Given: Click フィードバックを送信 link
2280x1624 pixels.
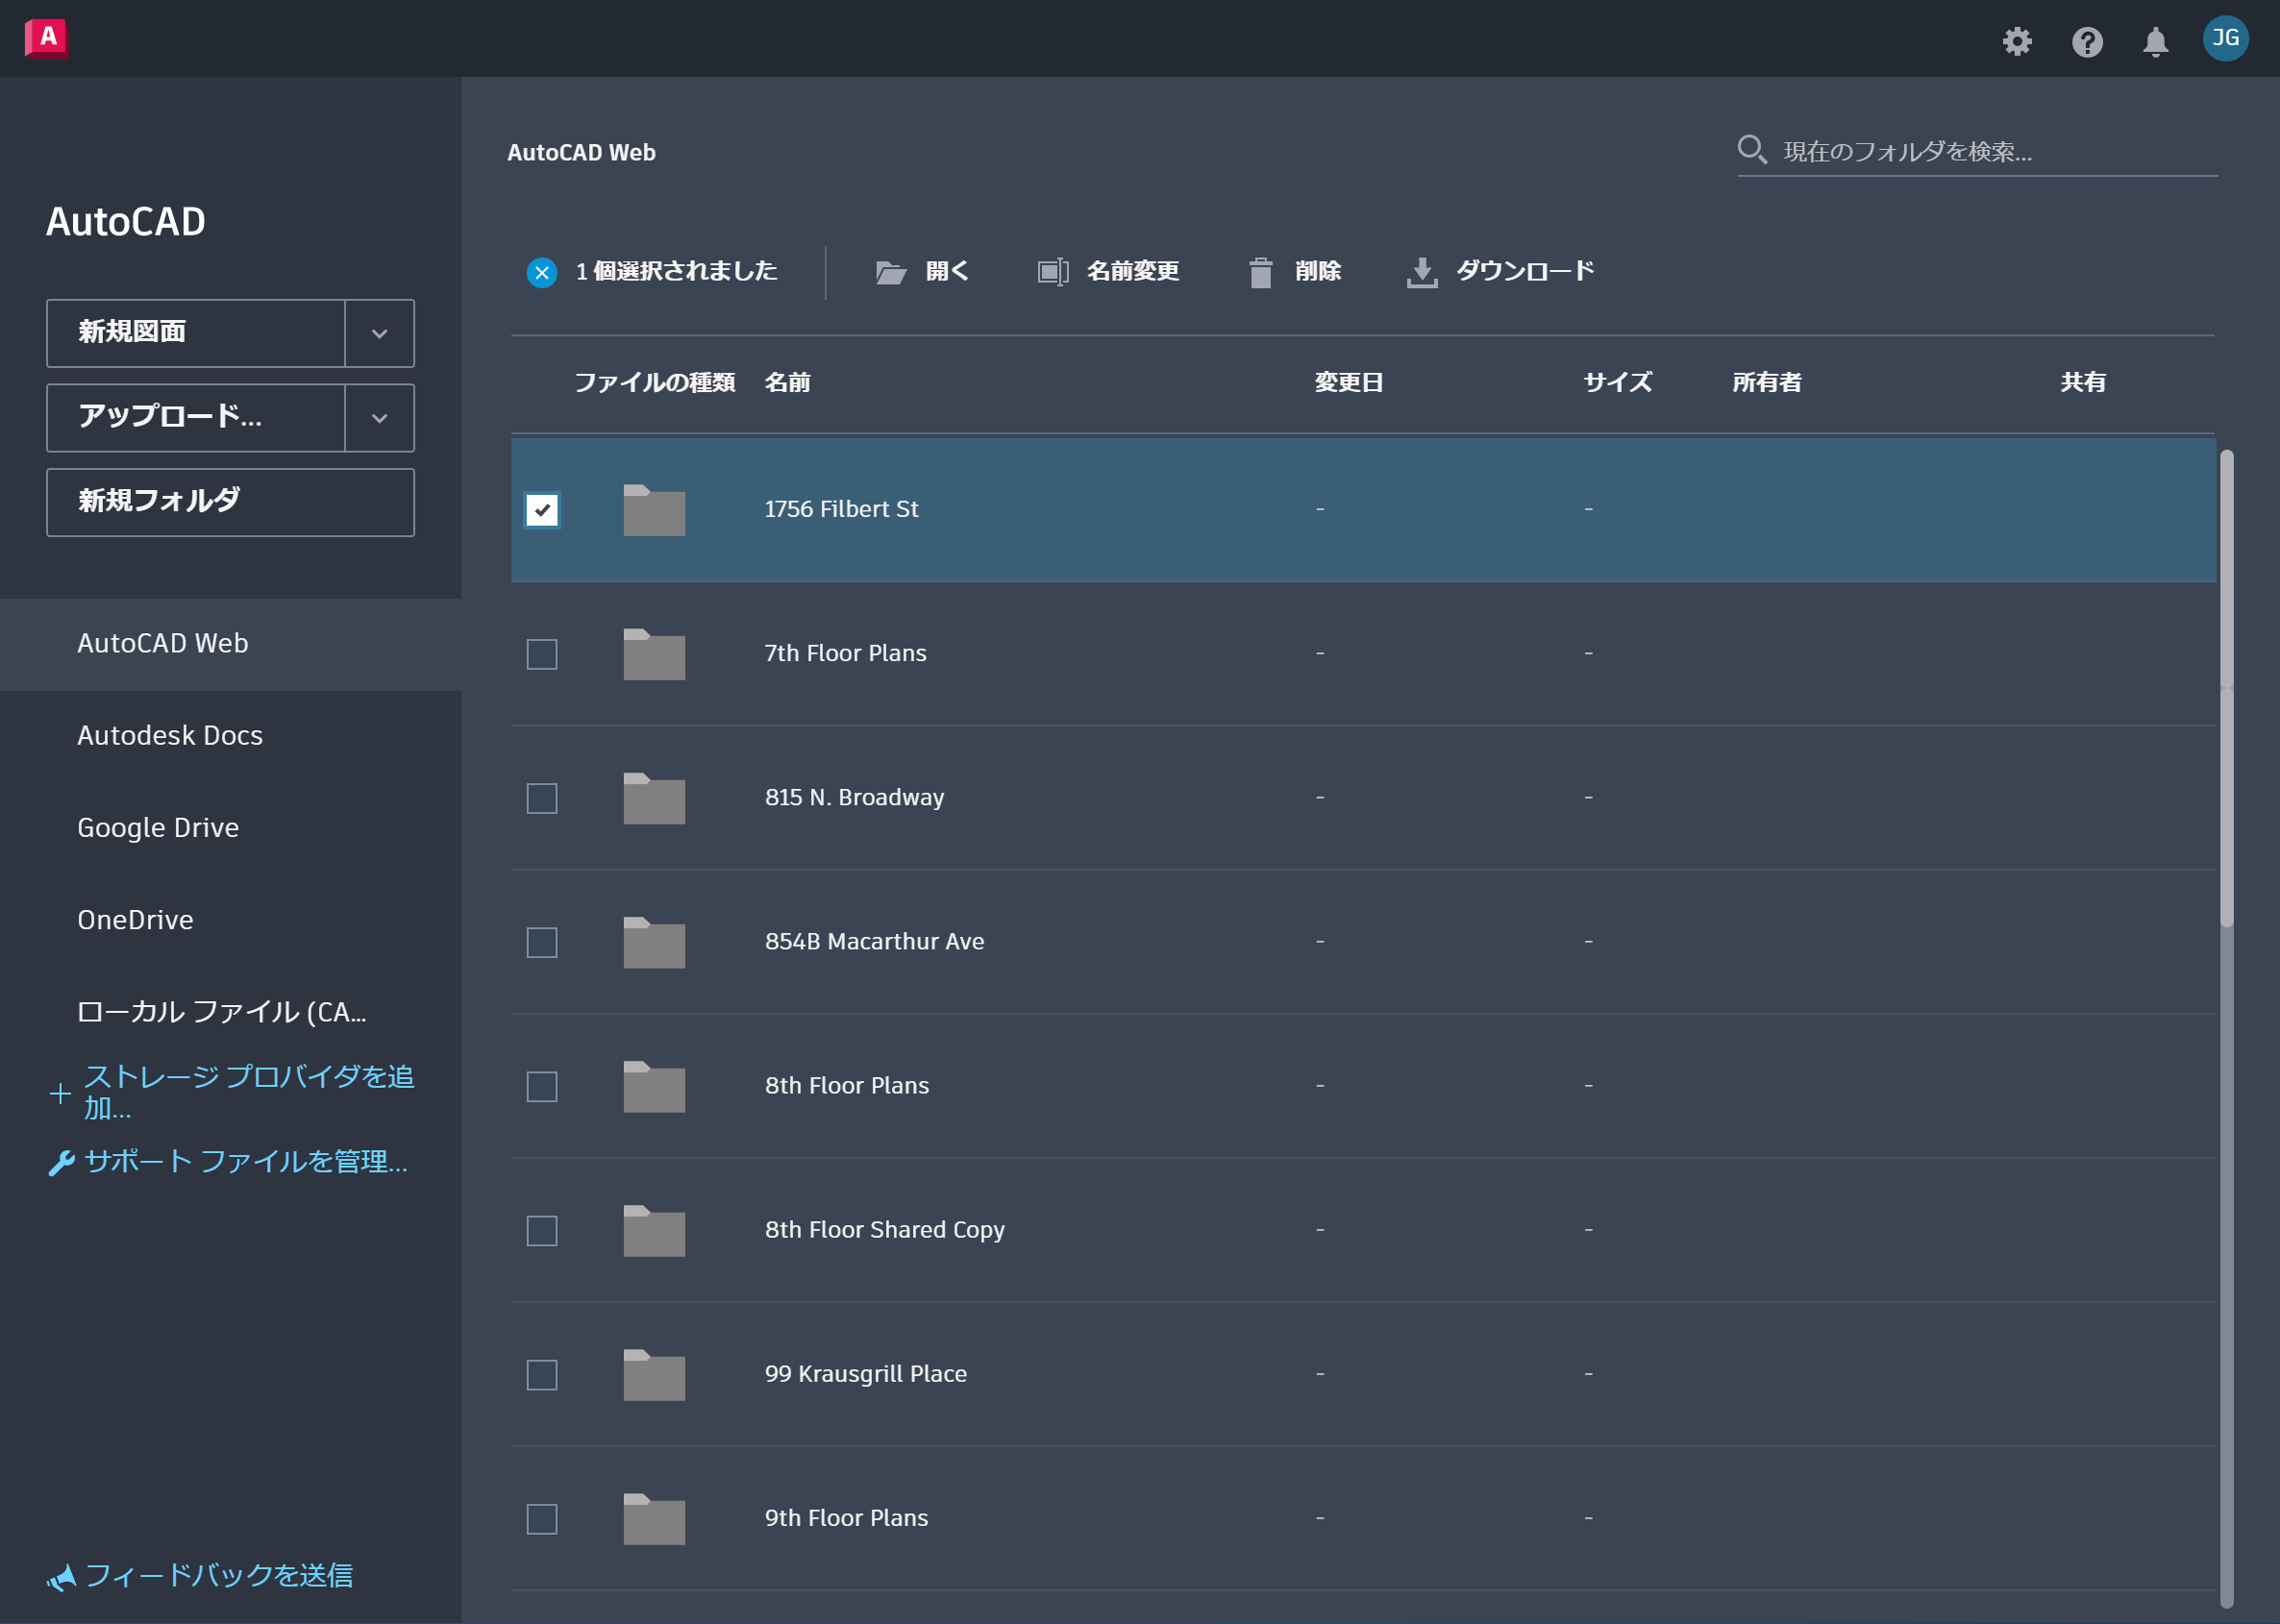Looking at the screenshot, I should click(x=219, y=1576).
